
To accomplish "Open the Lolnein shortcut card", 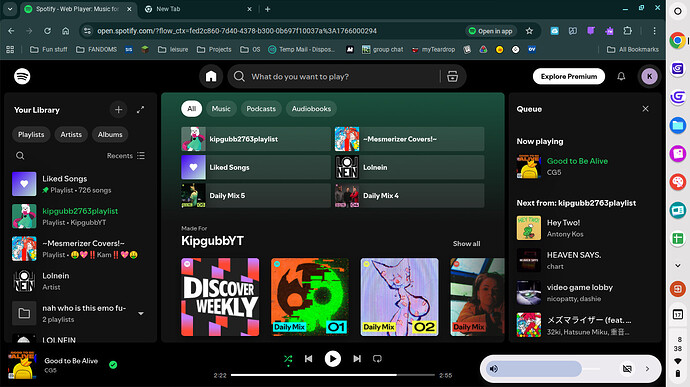I will coord(409,167).
